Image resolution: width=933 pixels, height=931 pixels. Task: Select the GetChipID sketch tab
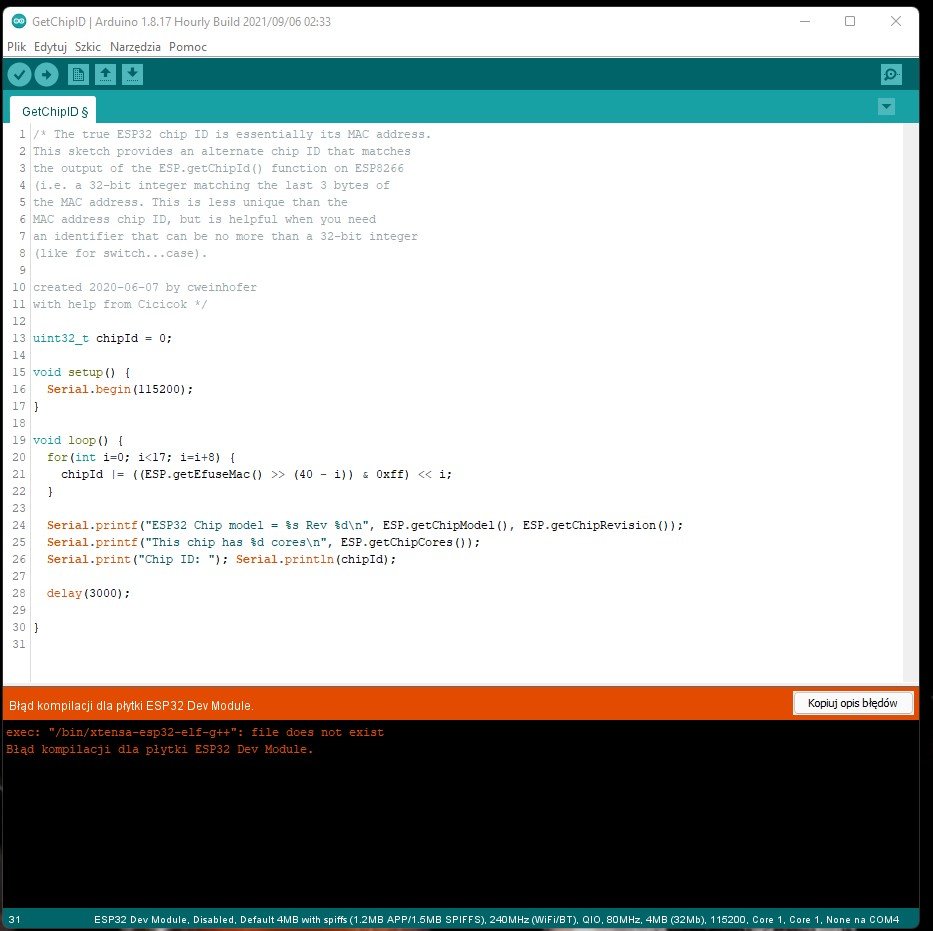pos(54,111)
